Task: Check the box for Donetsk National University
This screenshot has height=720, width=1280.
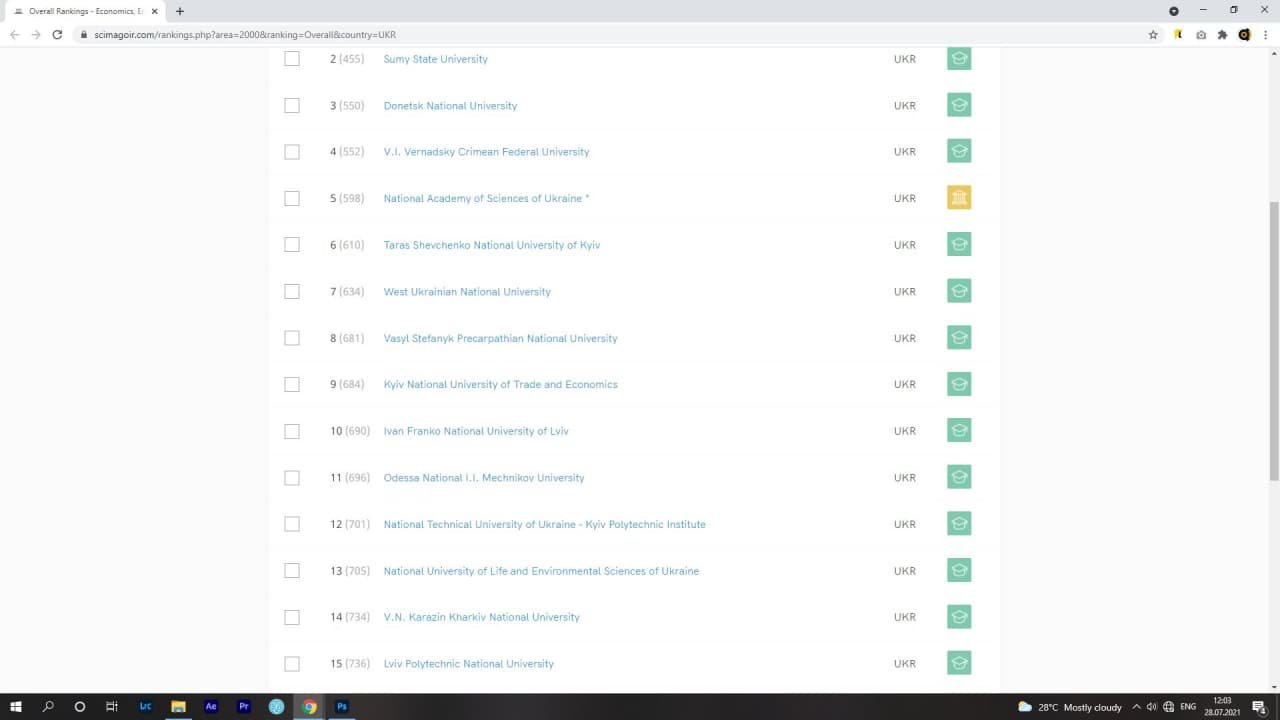Action: [292, 105]
